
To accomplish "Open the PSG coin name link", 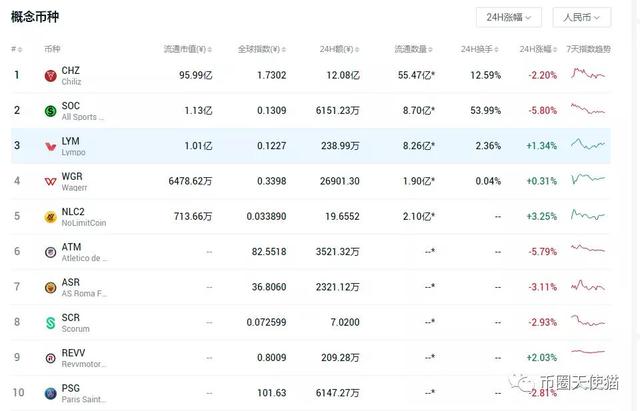I will (71, 388).
